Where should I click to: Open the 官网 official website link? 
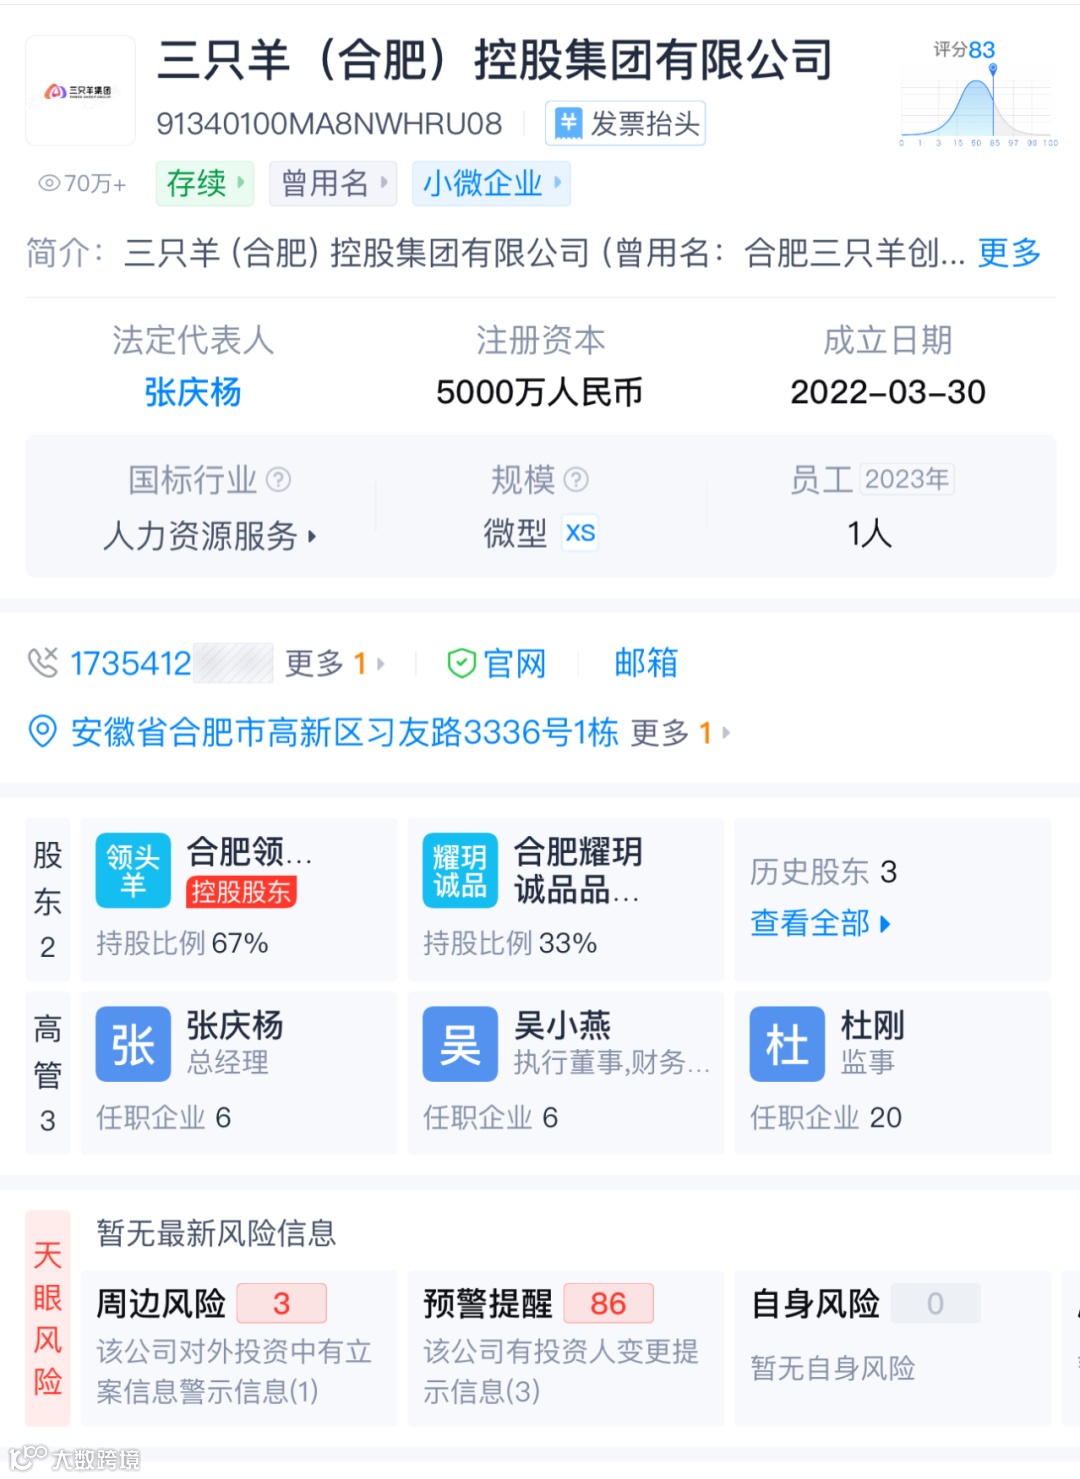coord(515,663)
